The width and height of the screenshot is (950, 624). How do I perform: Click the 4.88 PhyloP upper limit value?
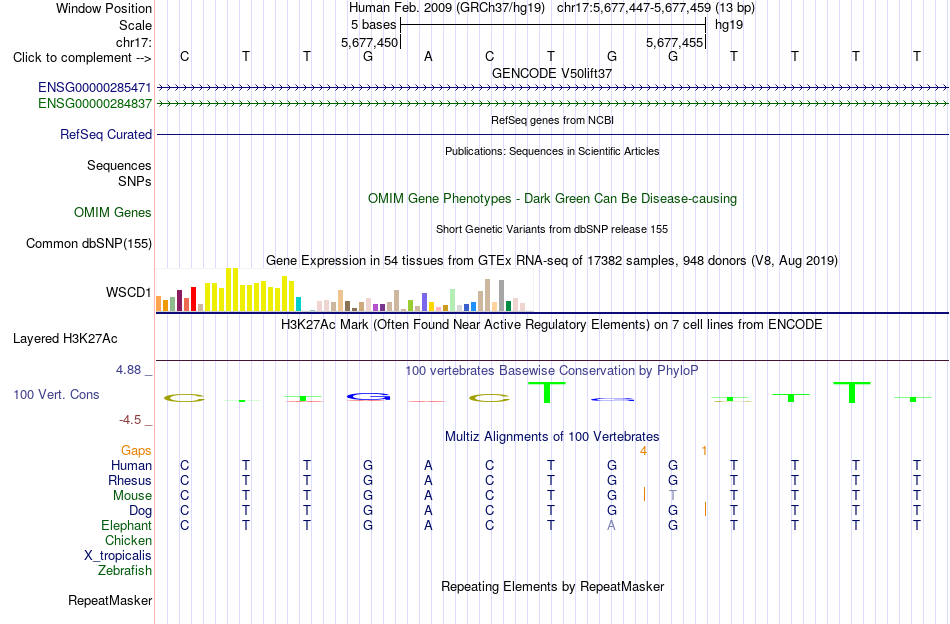(x=128, y=370)
